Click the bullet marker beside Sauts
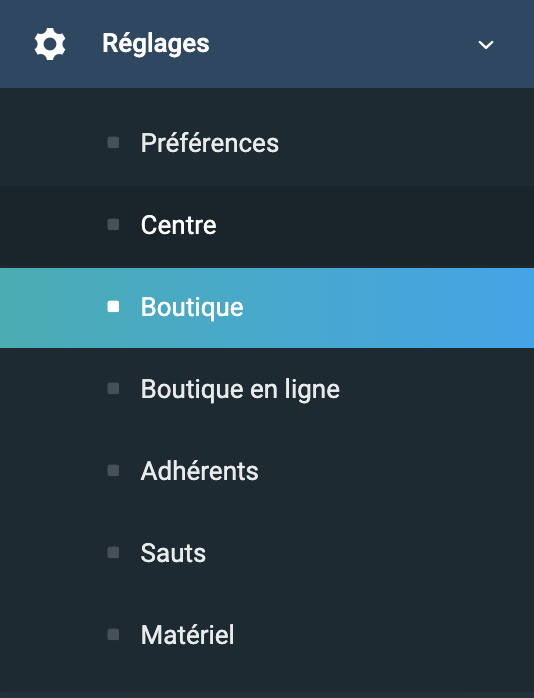534x698 pixels. tap(113, 552)
